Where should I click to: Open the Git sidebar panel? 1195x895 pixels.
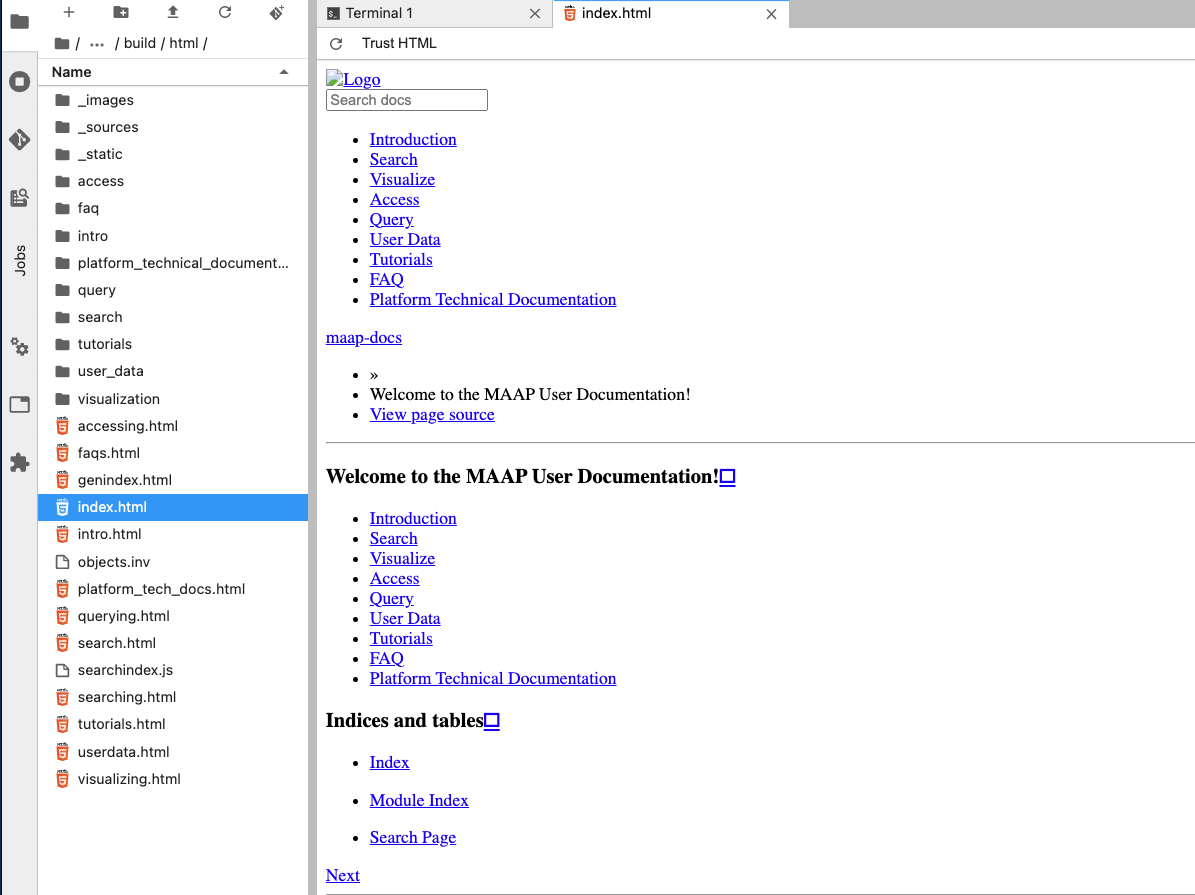pos(20,140)
